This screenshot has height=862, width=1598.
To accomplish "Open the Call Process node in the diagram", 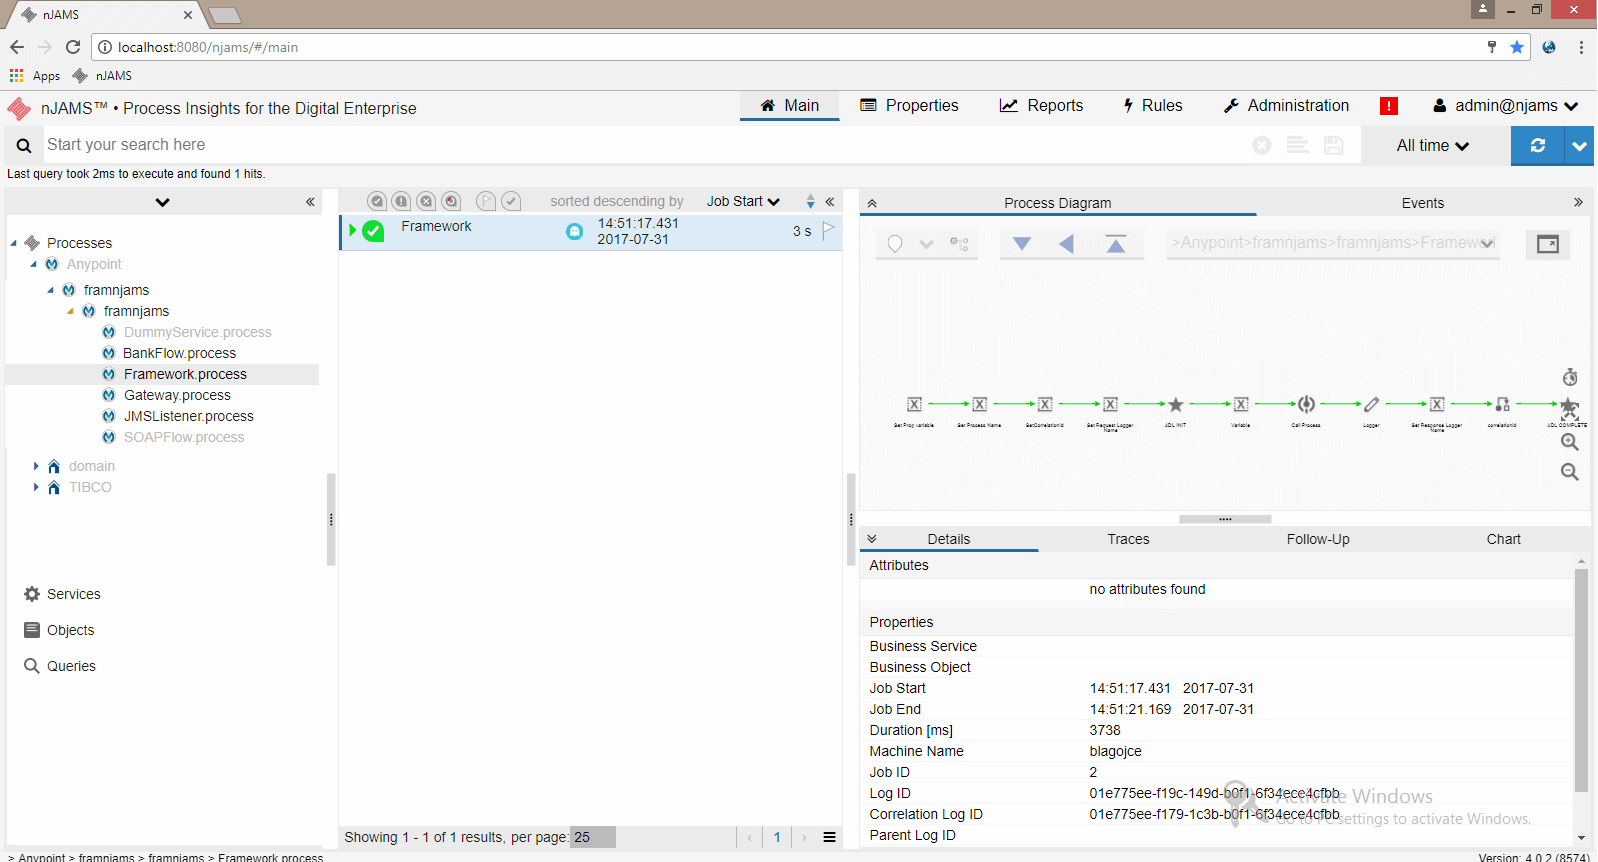I will tap(1306, 404).
